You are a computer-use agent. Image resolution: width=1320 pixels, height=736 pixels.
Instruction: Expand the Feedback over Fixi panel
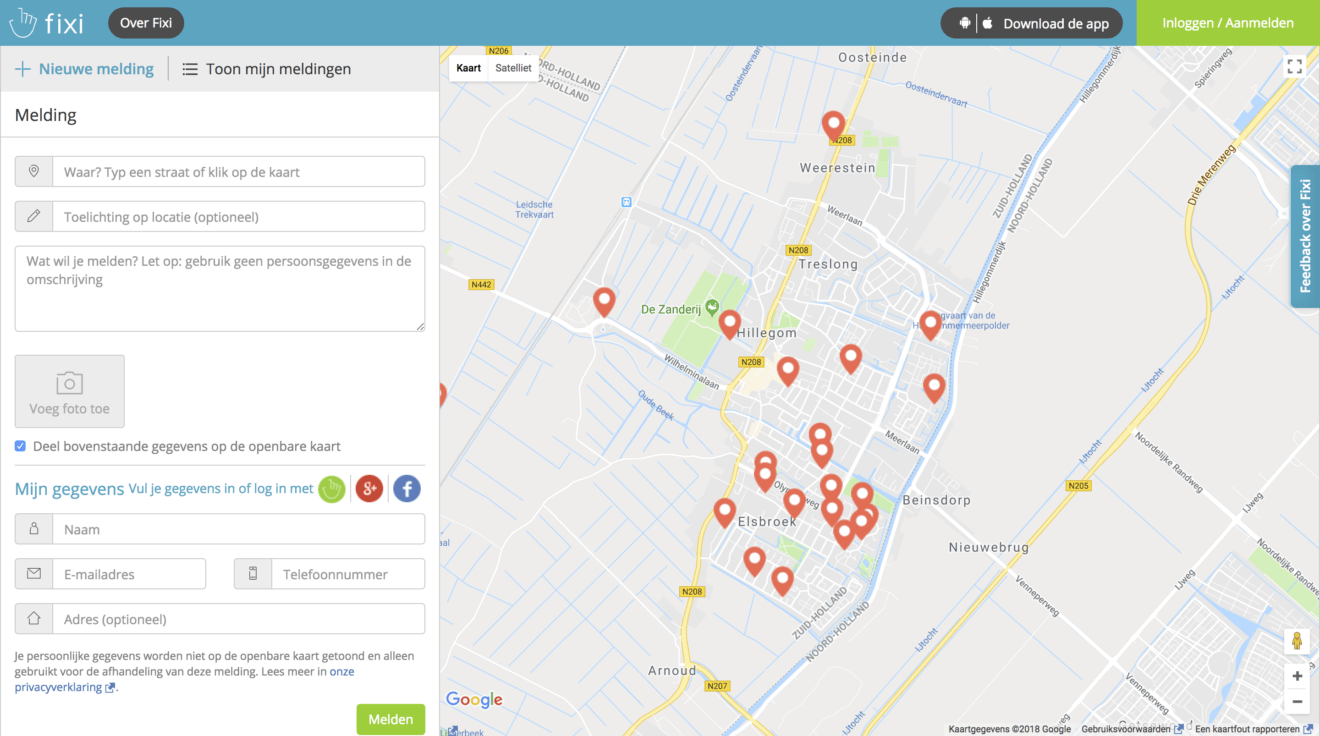(x=1304, y=236)
